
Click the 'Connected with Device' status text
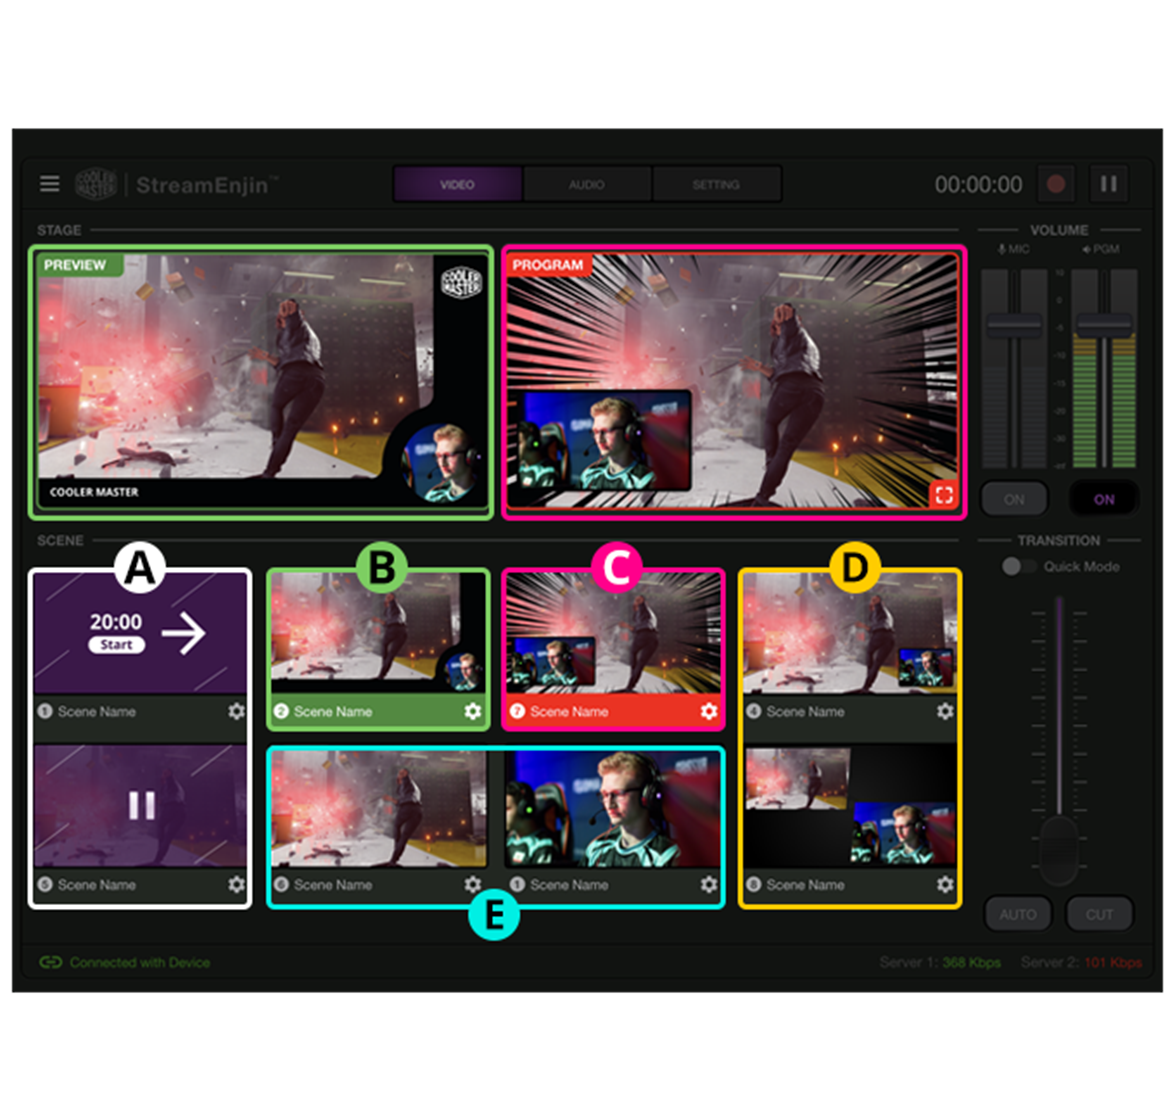coord(140,963)
